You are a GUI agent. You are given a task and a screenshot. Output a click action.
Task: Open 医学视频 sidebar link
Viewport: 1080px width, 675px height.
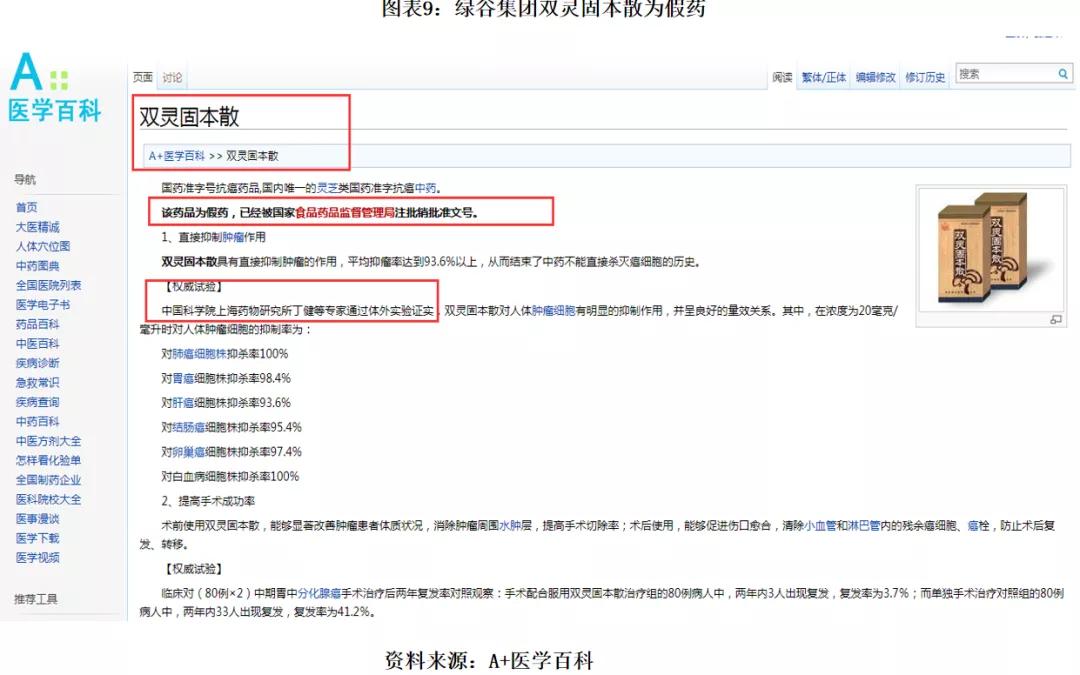coord(38,557)
